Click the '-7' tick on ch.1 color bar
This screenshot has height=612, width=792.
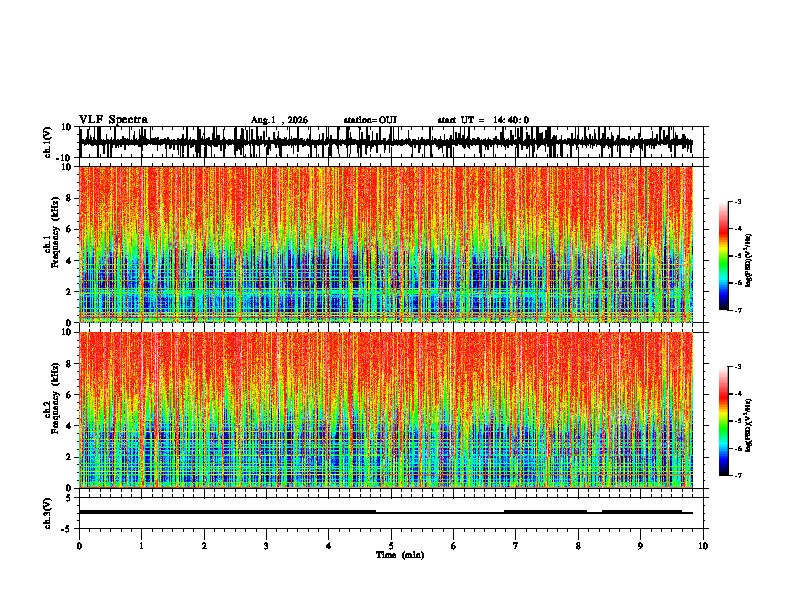click(738, 310)
